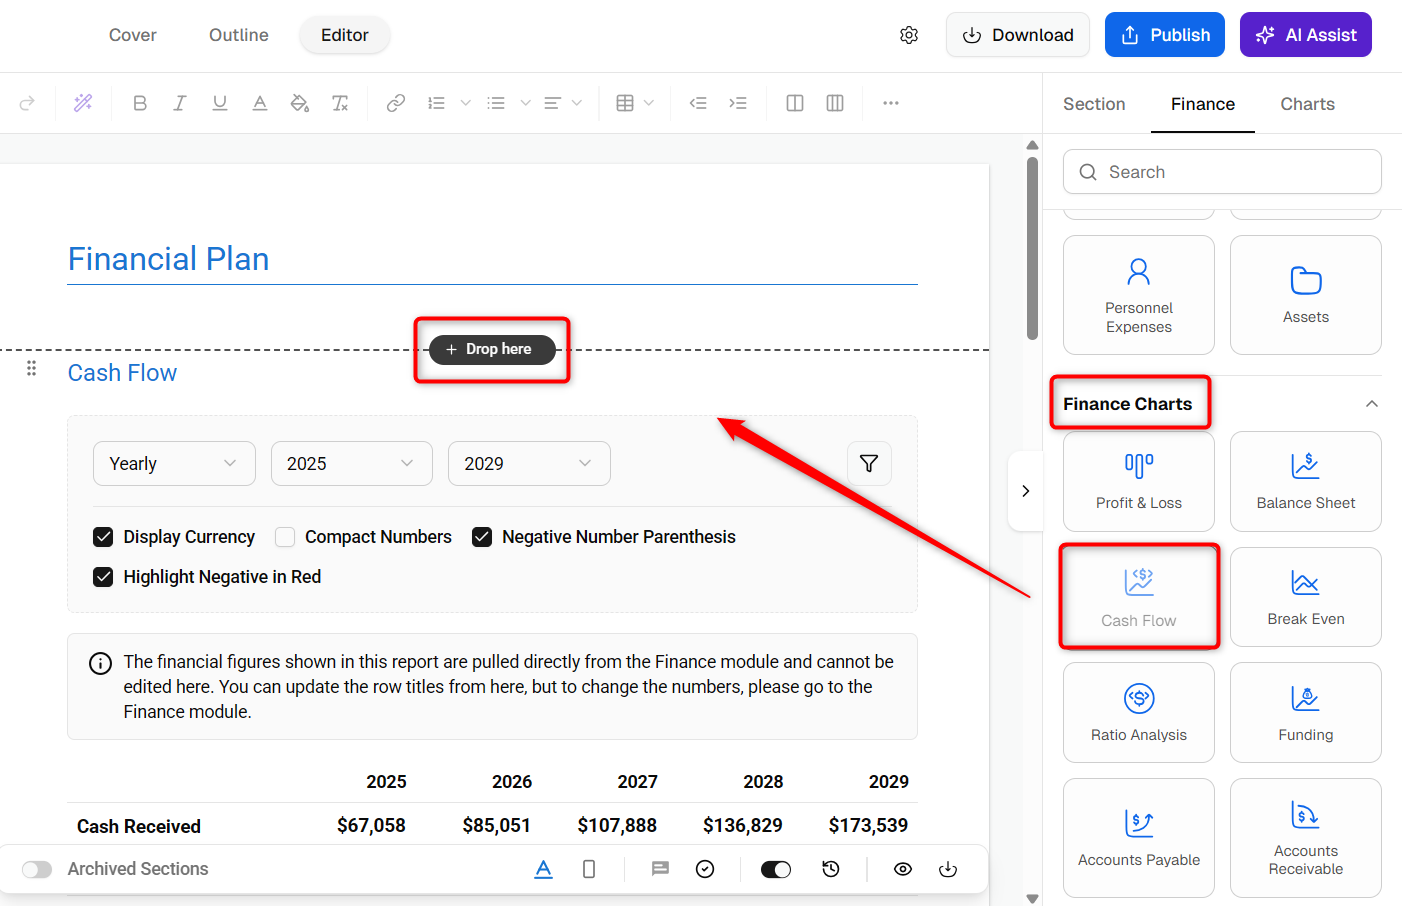Viewport: 1402px width, 906px height.
Task: Open the filter options for Cash Flow
Action: tap(869, 464)
